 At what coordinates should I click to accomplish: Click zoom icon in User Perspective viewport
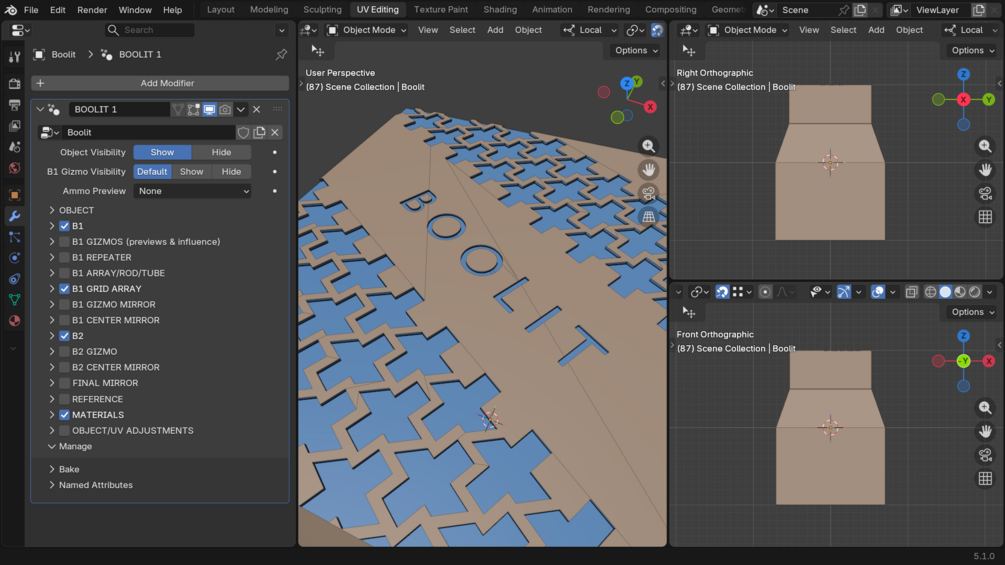(x=649, y=146)
